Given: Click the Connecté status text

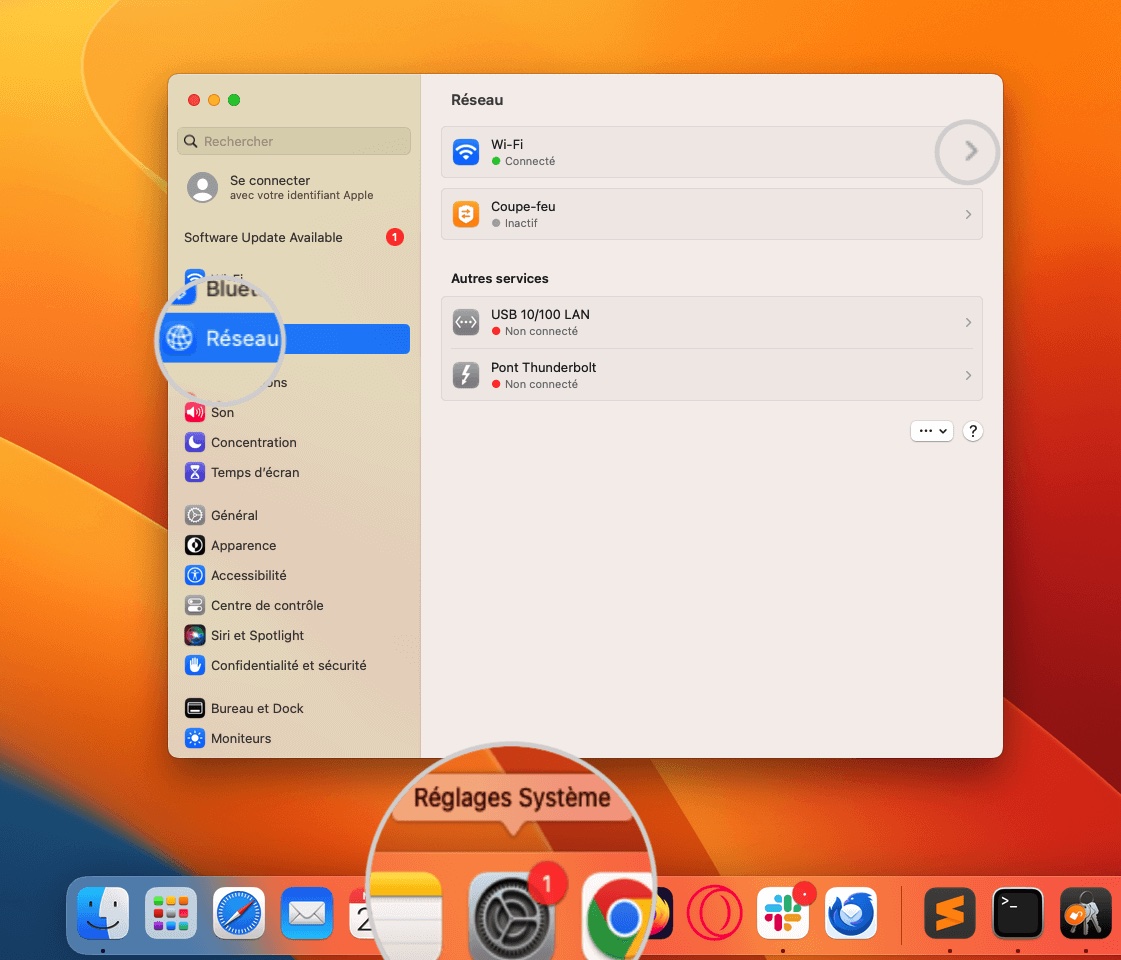Looking at the screenshot, I should (530, 162).
